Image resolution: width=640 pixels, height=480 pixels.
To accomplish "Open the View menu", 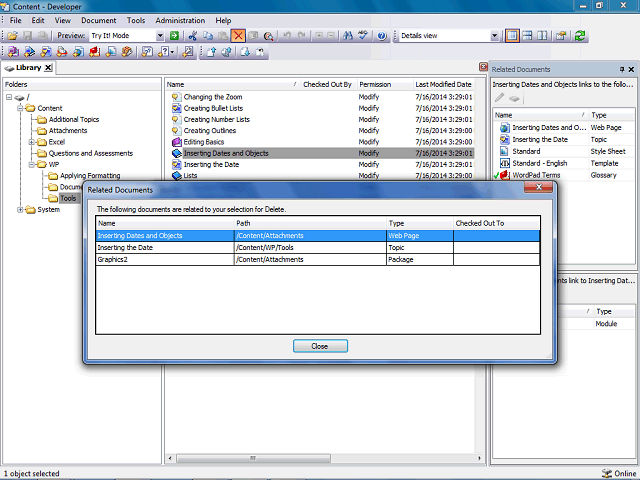I will [x=62, y=20].
